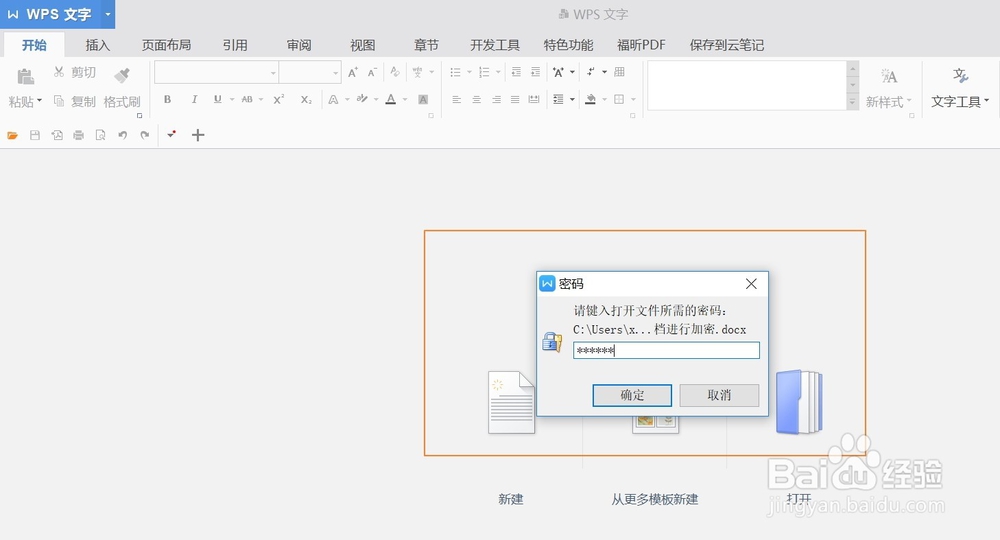This screenshot has height=540, width=1000.
Task: Toggle strikethrough (AB) formatting
Action: click(x=247, y=99)
